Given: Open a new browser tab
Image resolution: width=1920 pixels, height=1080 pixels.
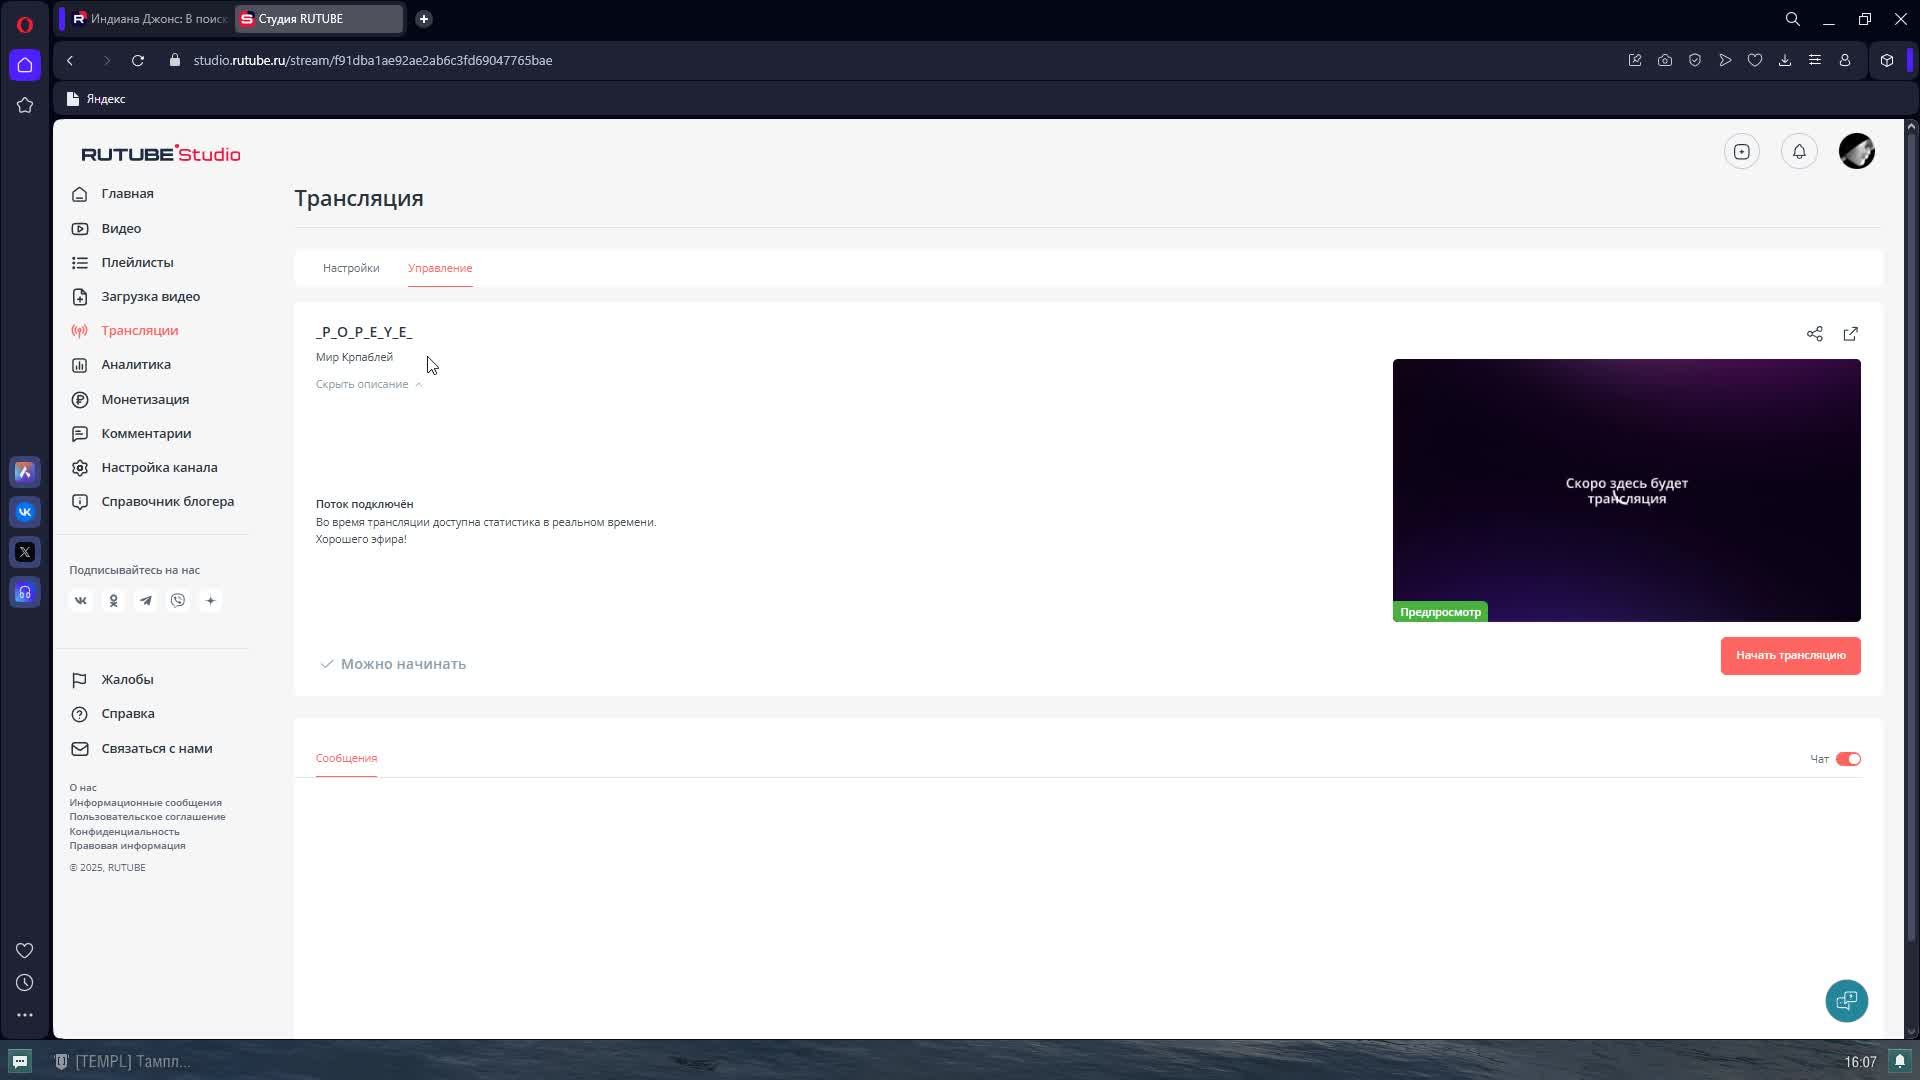Looking at the screenshot, I should [423, 19].
